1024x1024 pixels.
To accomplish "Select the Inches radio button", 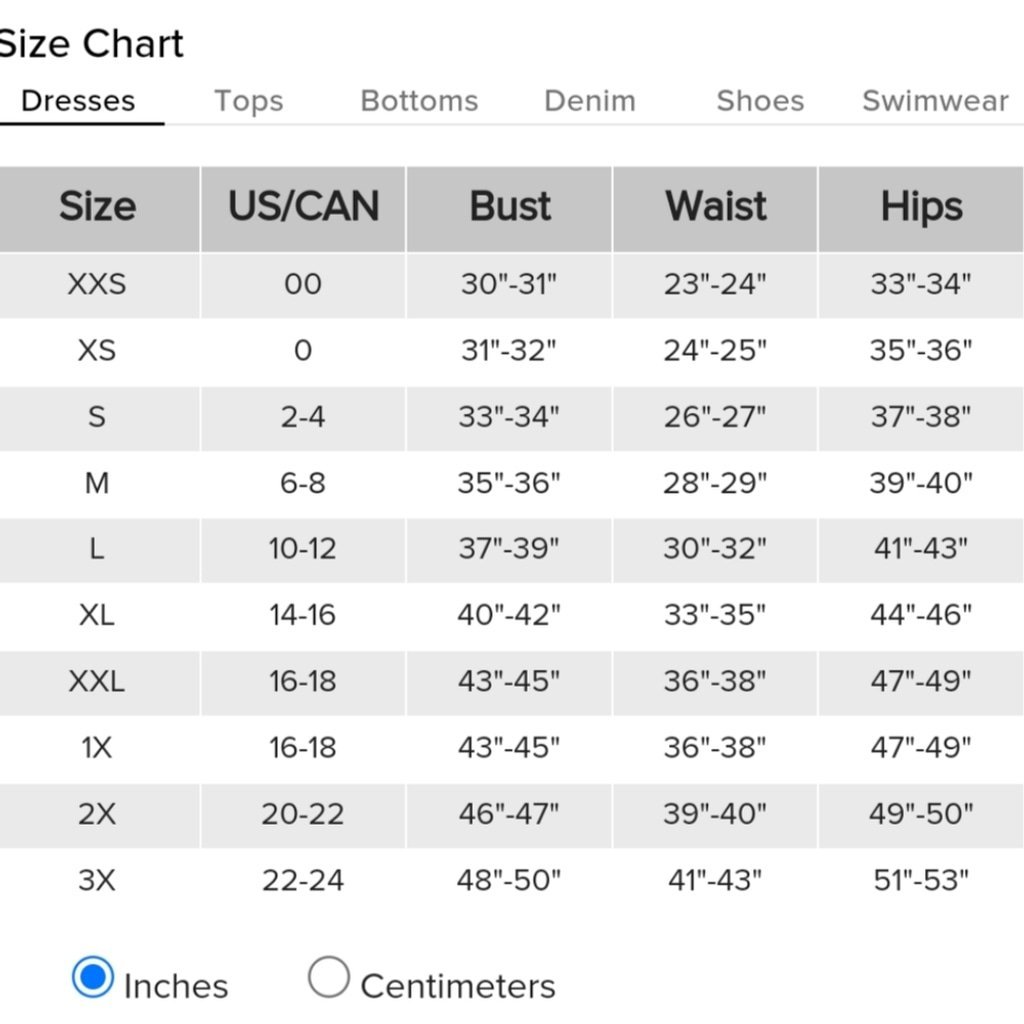I will point(92,977).
